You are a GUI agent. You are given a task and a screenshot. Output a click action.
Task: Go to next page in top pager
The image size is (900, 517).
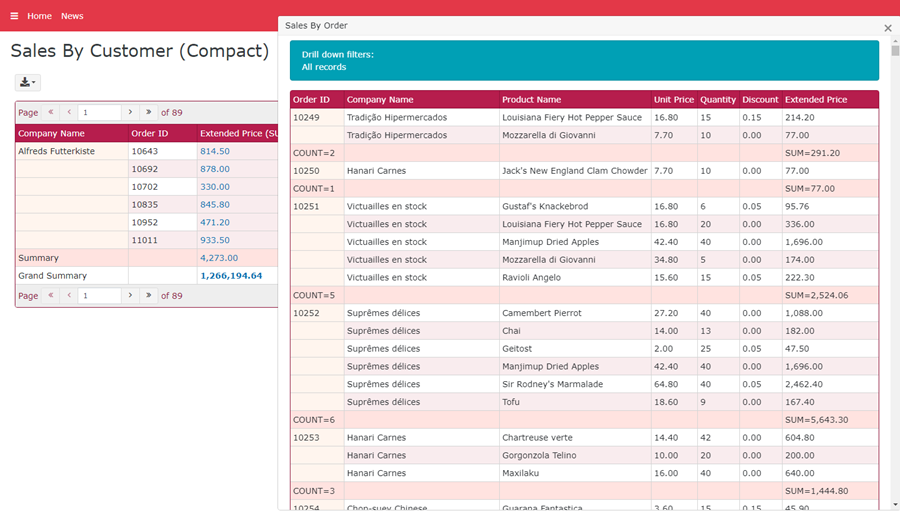coord(130,113)
